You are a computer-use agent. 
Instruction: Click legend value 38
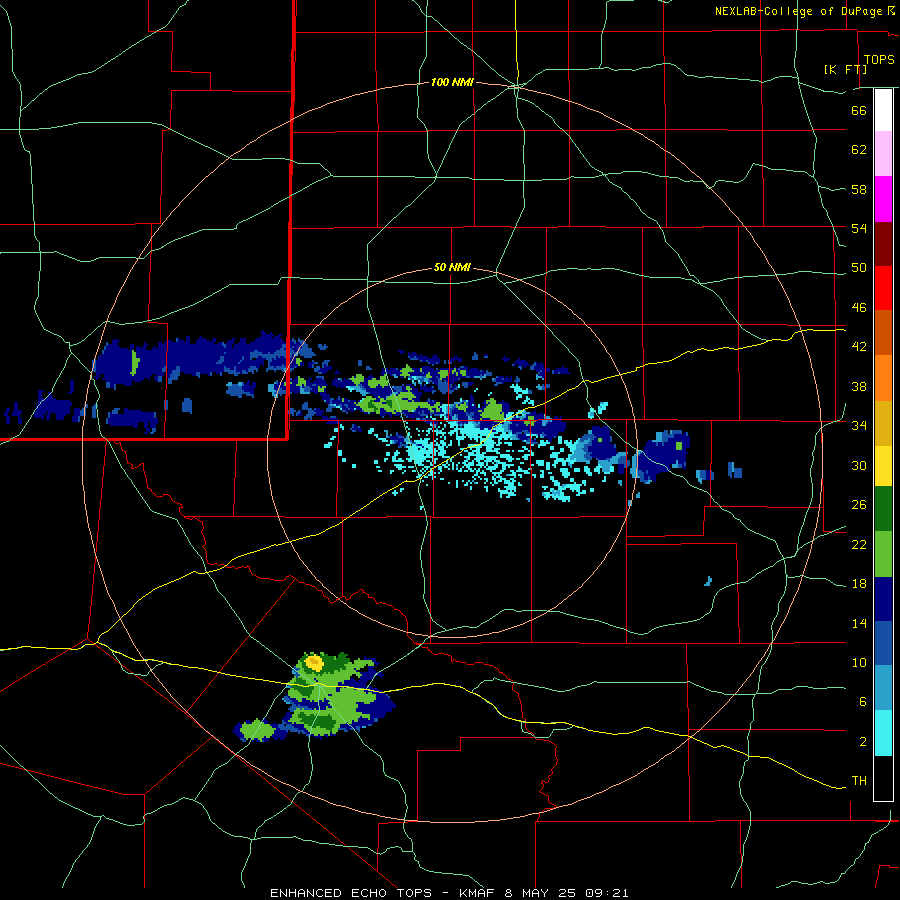(x=859, y=386)
